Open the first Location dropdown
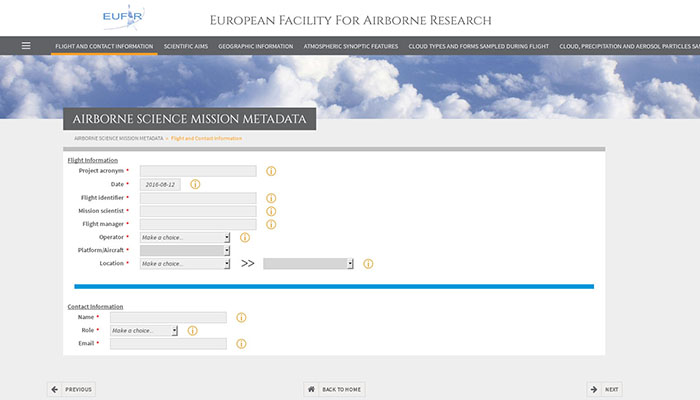Viewport: 700px width, 400px height. 185,264
